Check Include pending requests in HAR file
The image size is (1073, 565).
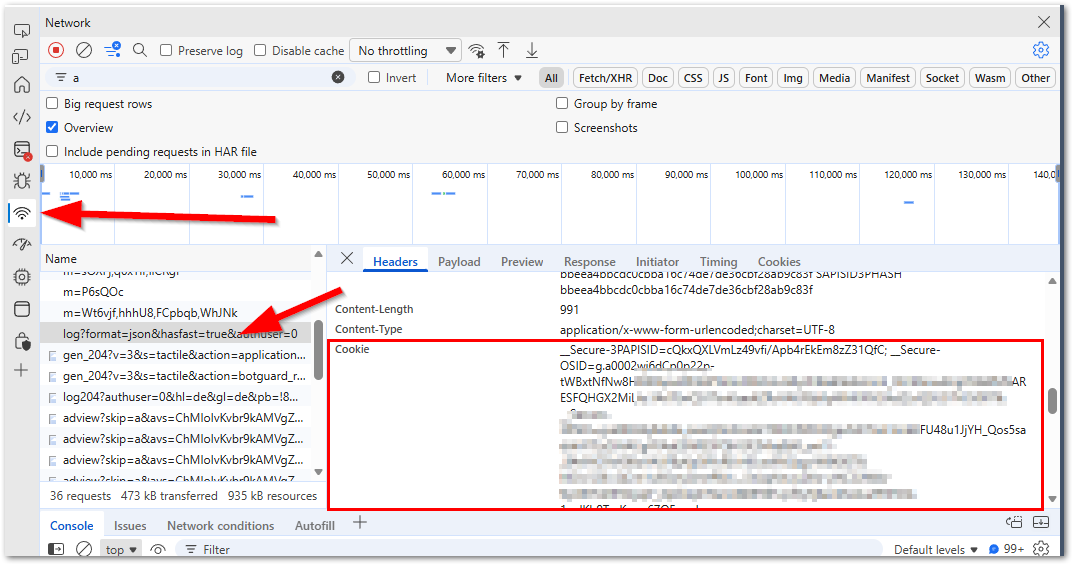tap(52, 151)
